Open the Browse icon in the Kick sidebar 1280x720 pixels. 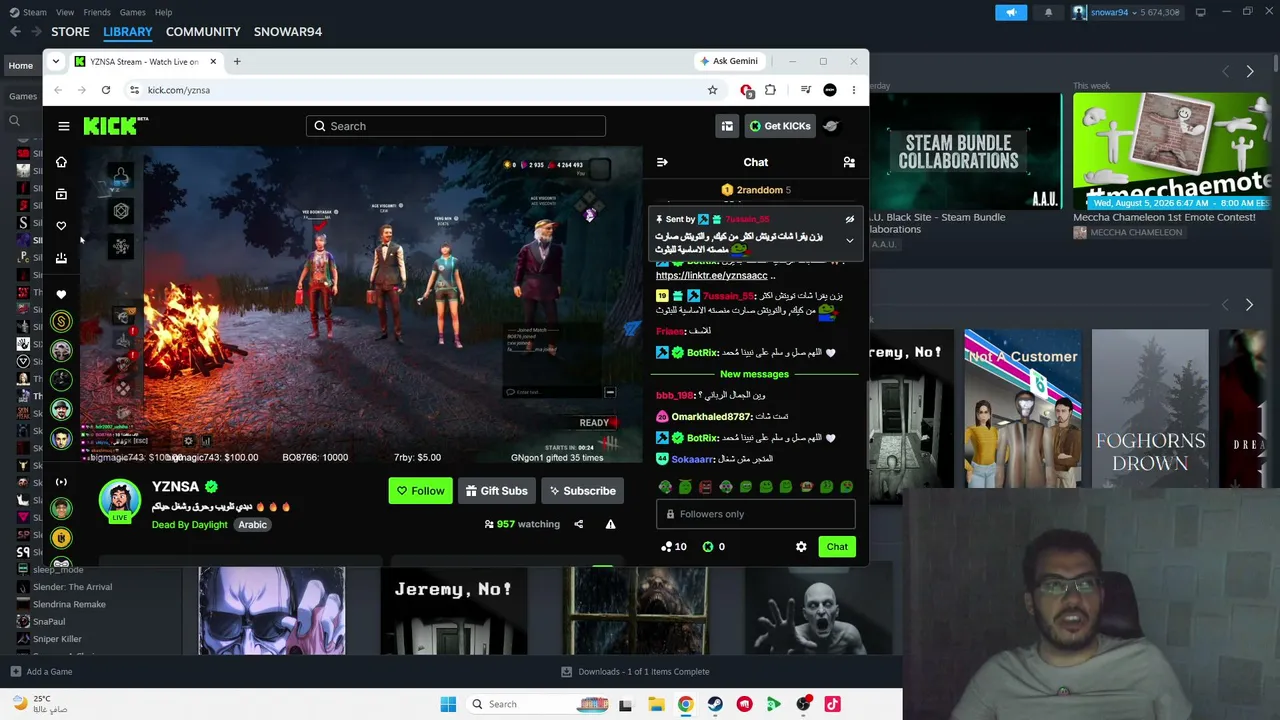[x=61, y=194]
